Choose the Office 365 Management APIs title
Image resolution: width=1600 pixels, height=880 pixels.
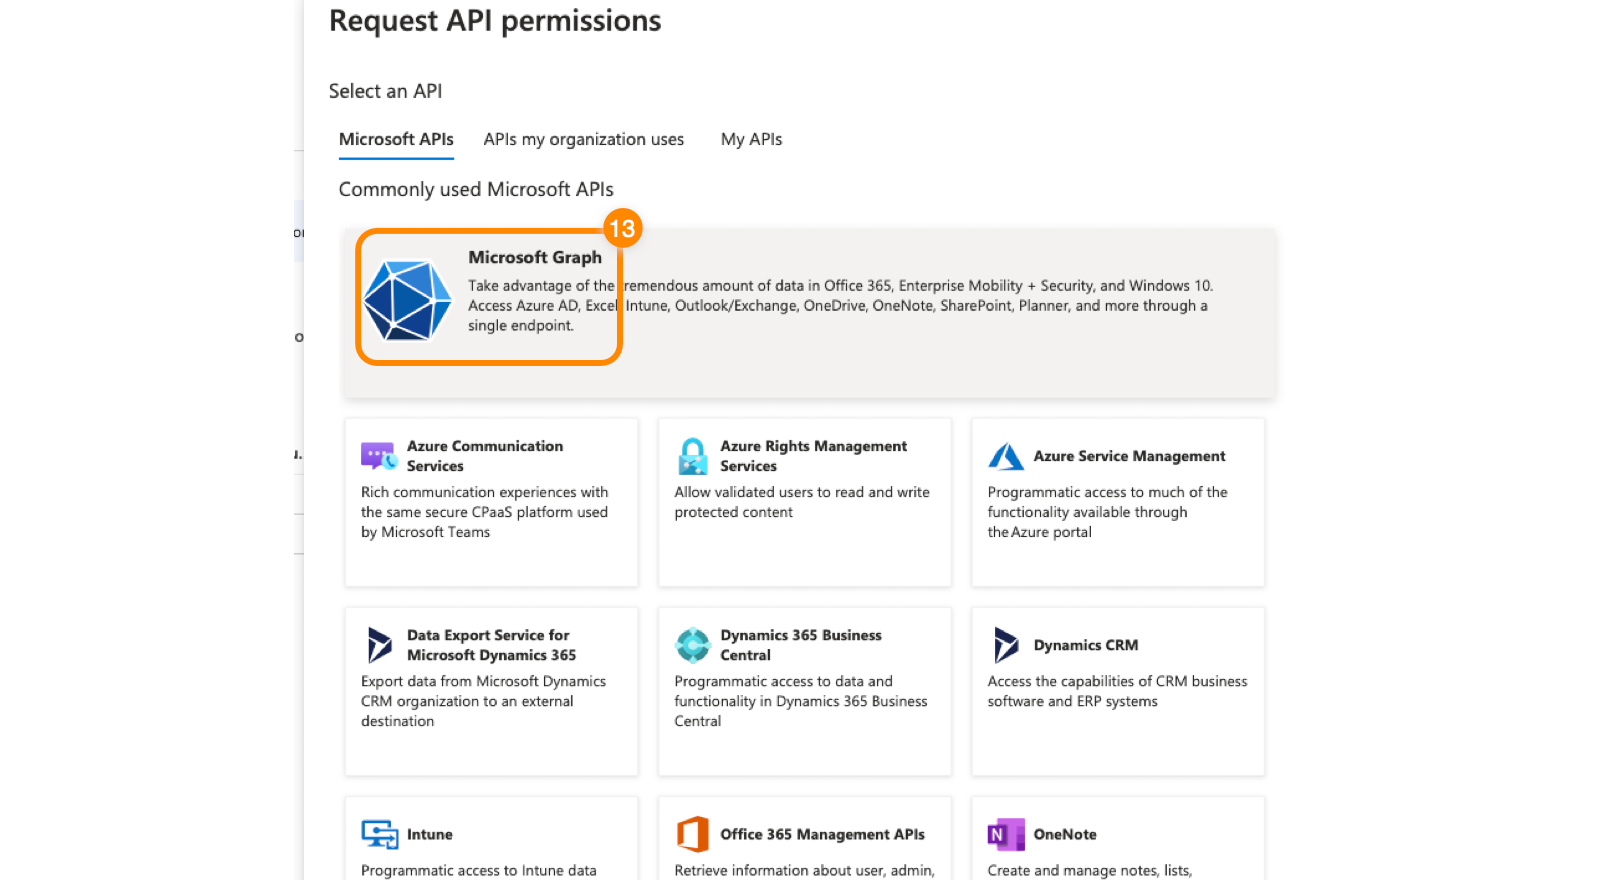tap(822, 834)
